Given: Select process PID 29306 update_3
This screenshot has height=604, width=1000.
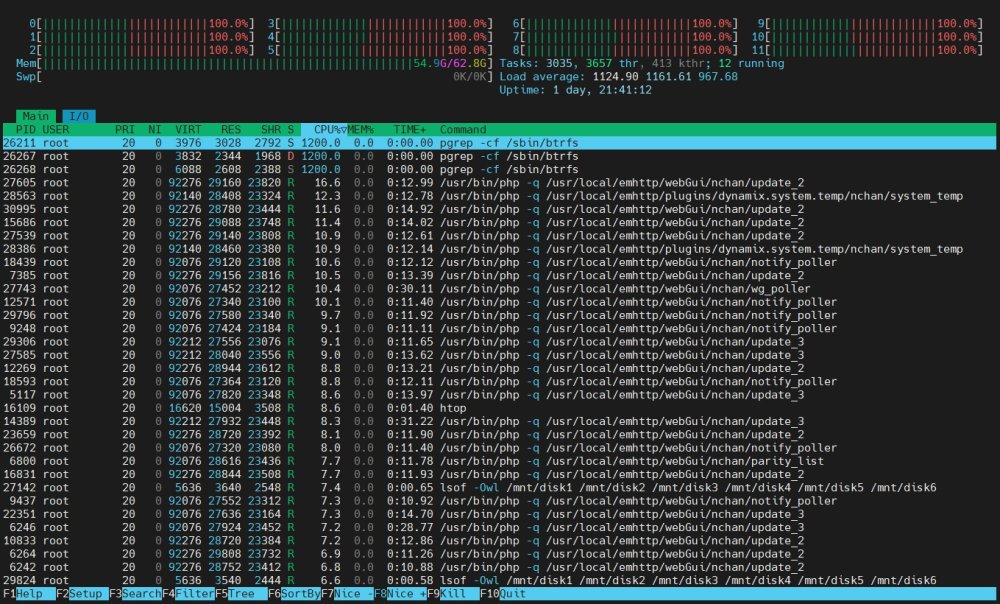Looking at the screenshot, I should point(499,342).
